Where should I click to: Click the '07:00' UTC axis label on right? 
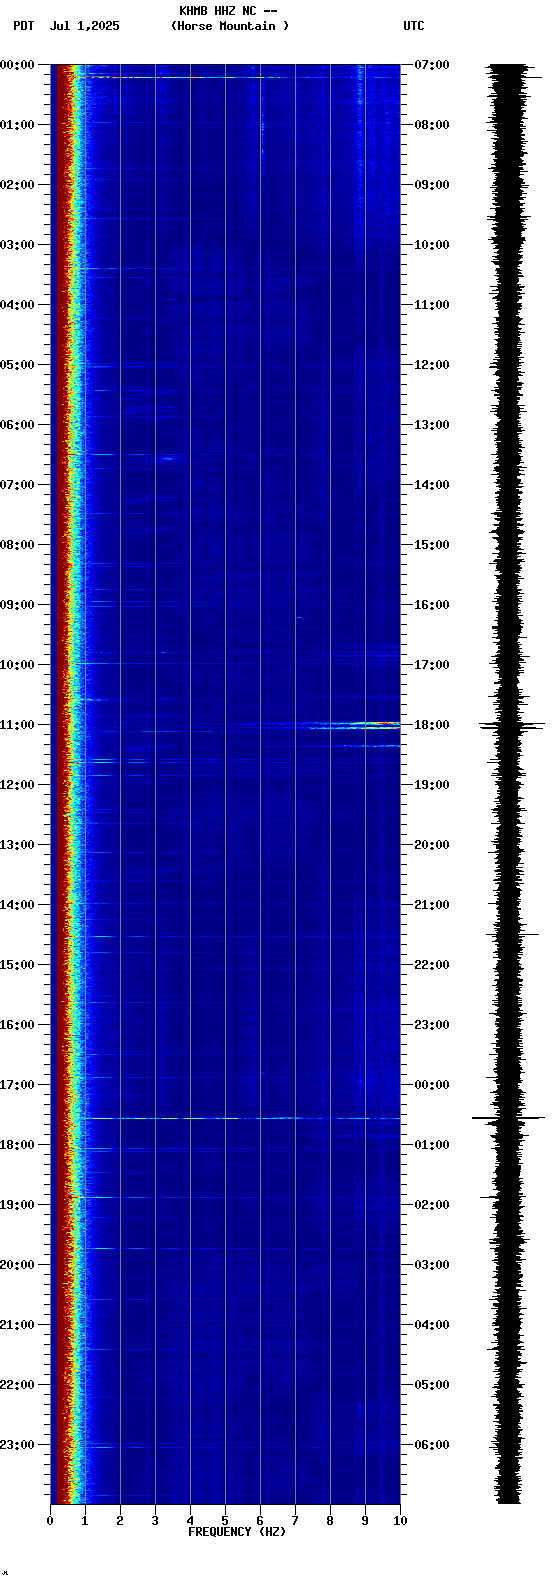[431, 65]
